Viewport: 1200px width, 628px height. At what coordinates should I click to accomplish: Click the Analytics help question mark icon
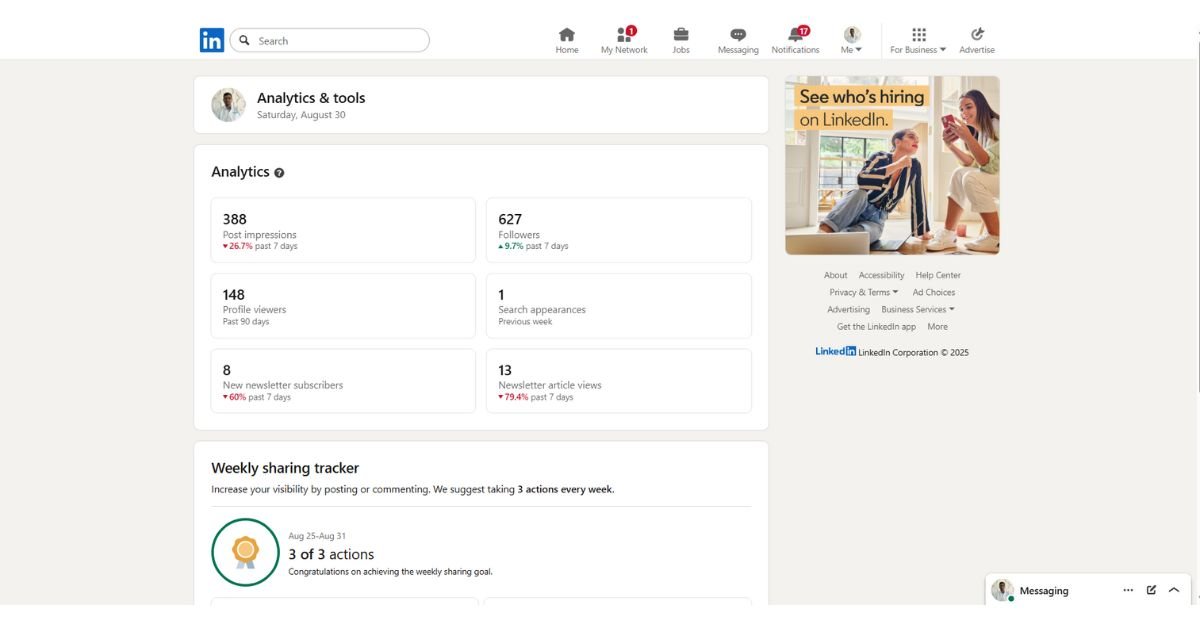point(279,173)
